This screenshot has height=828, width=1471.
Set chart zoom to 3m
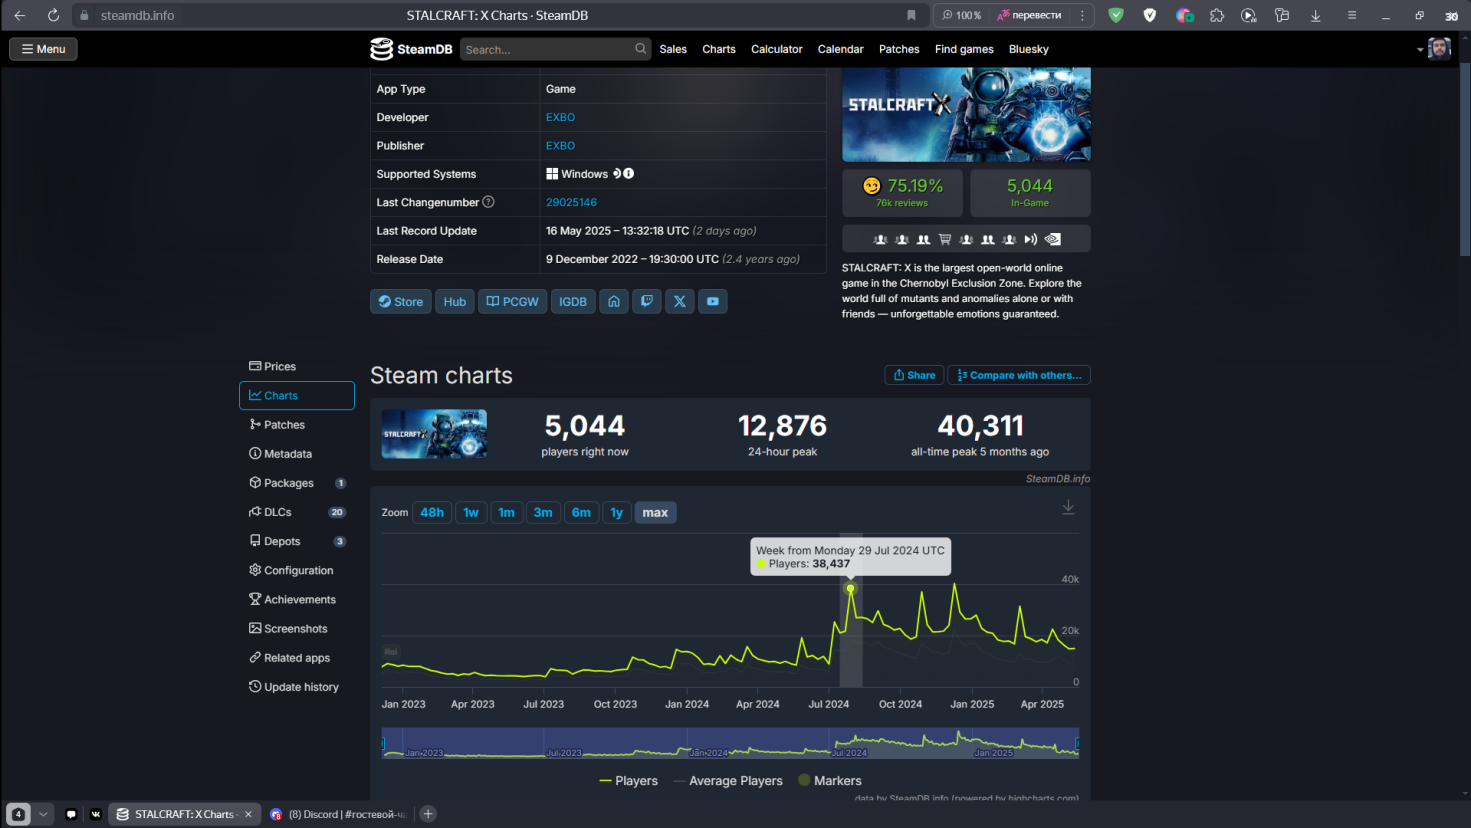coord(543,512)
